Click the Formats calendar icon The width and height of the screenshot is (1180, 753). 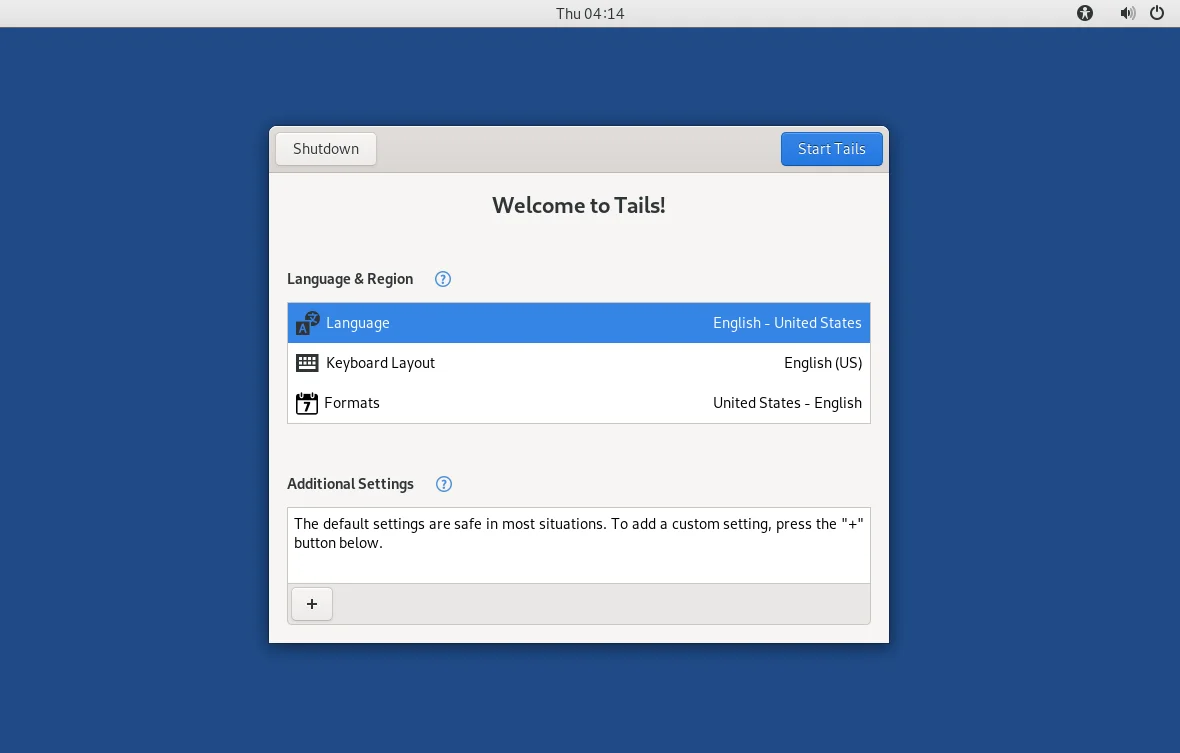click(x=306, y=403)
